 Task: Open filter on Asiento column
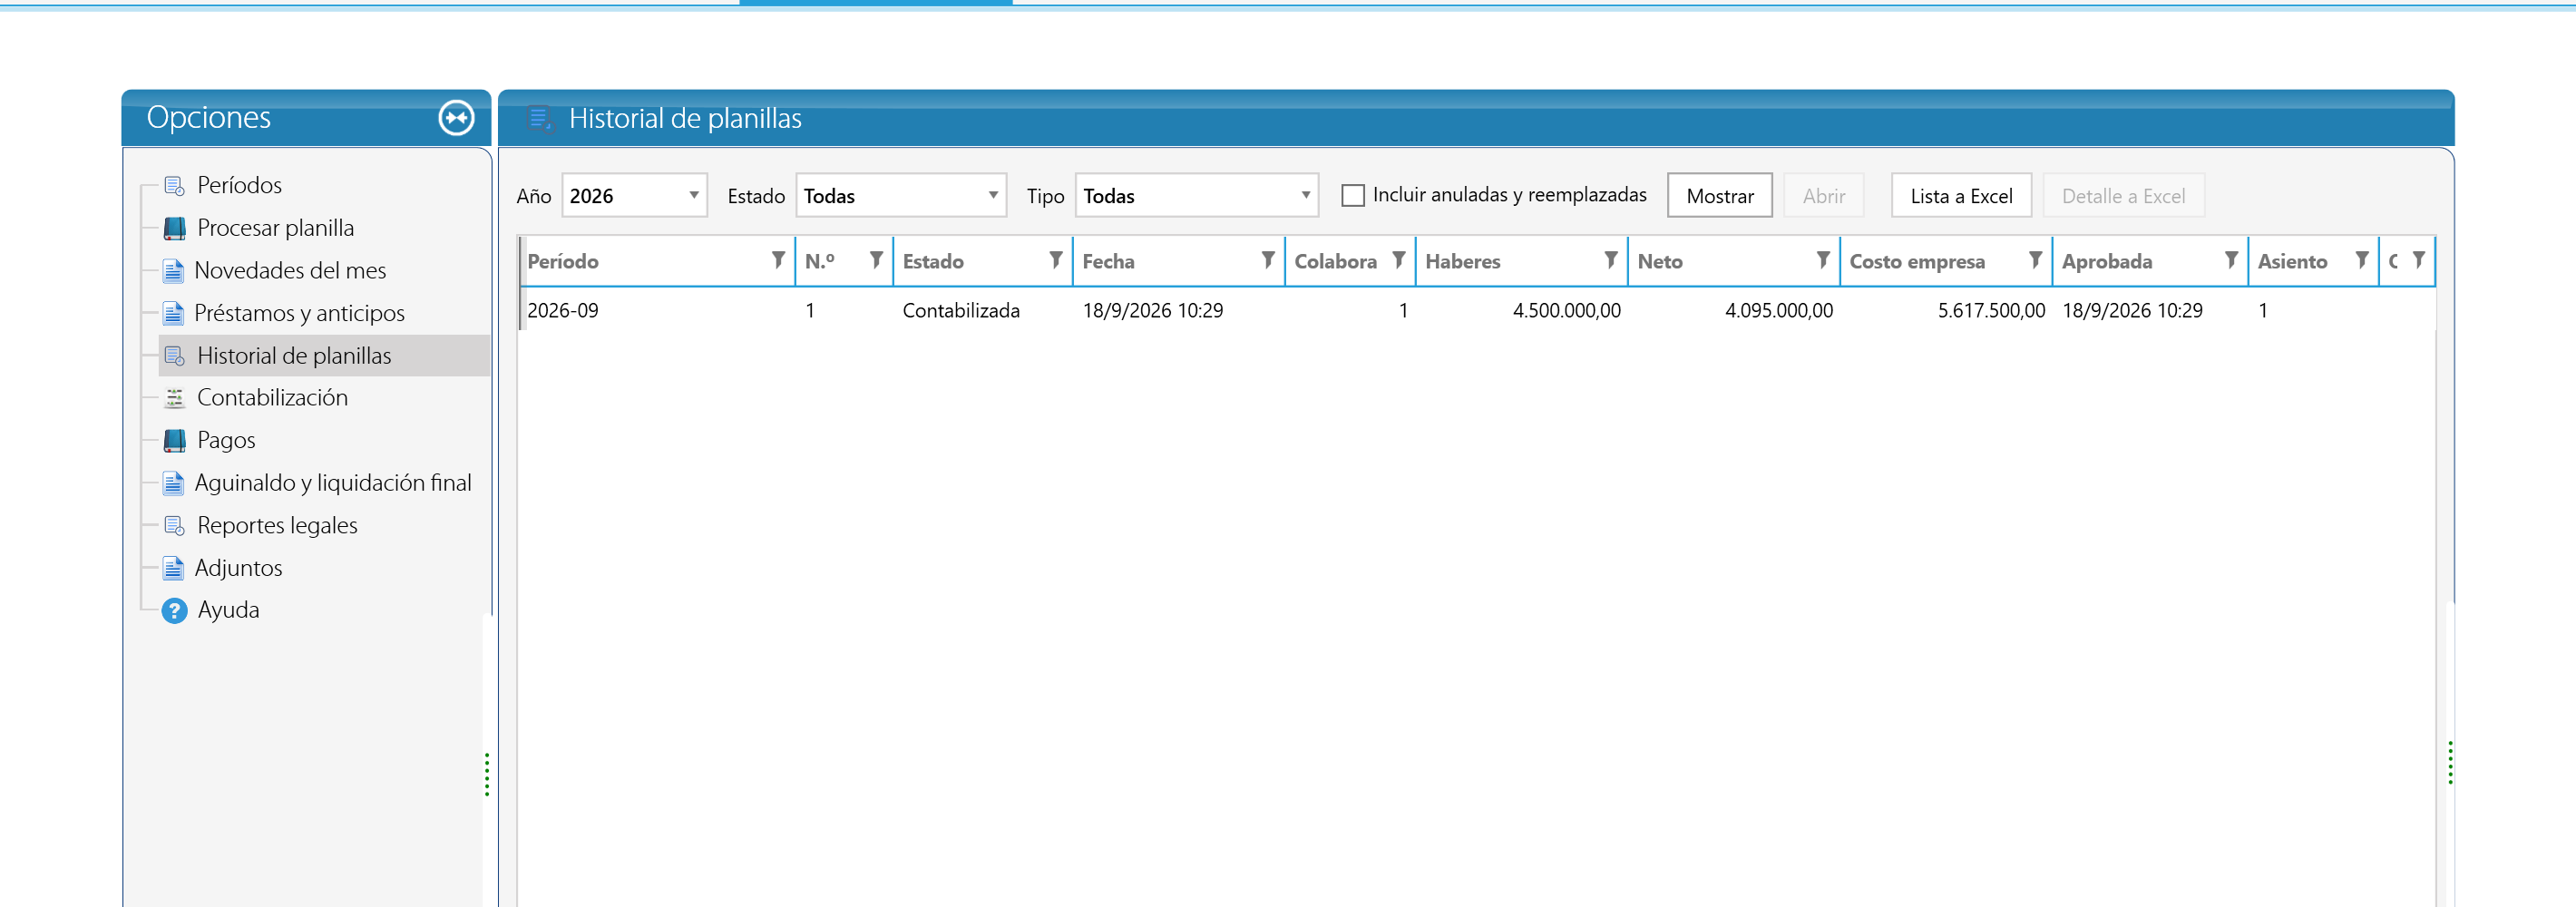[2361, 260]
